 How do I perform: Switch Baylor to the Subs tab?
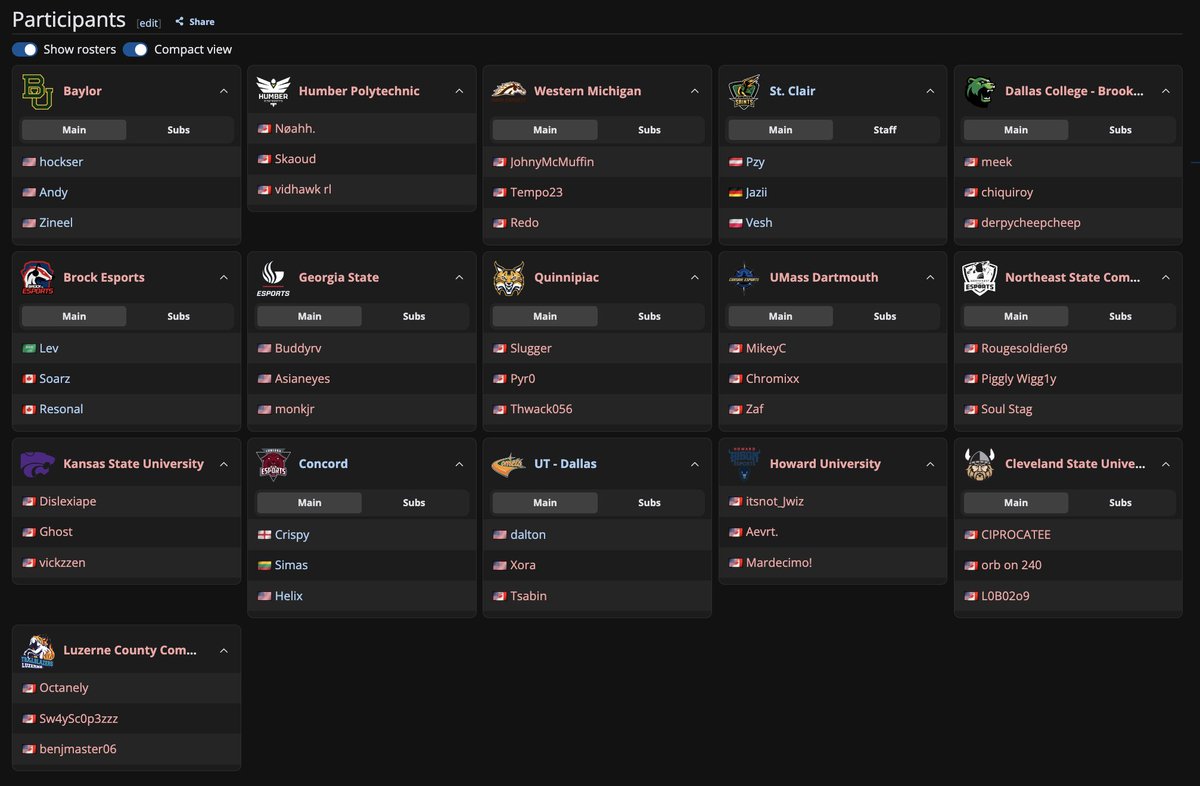(x=179, y=130)
